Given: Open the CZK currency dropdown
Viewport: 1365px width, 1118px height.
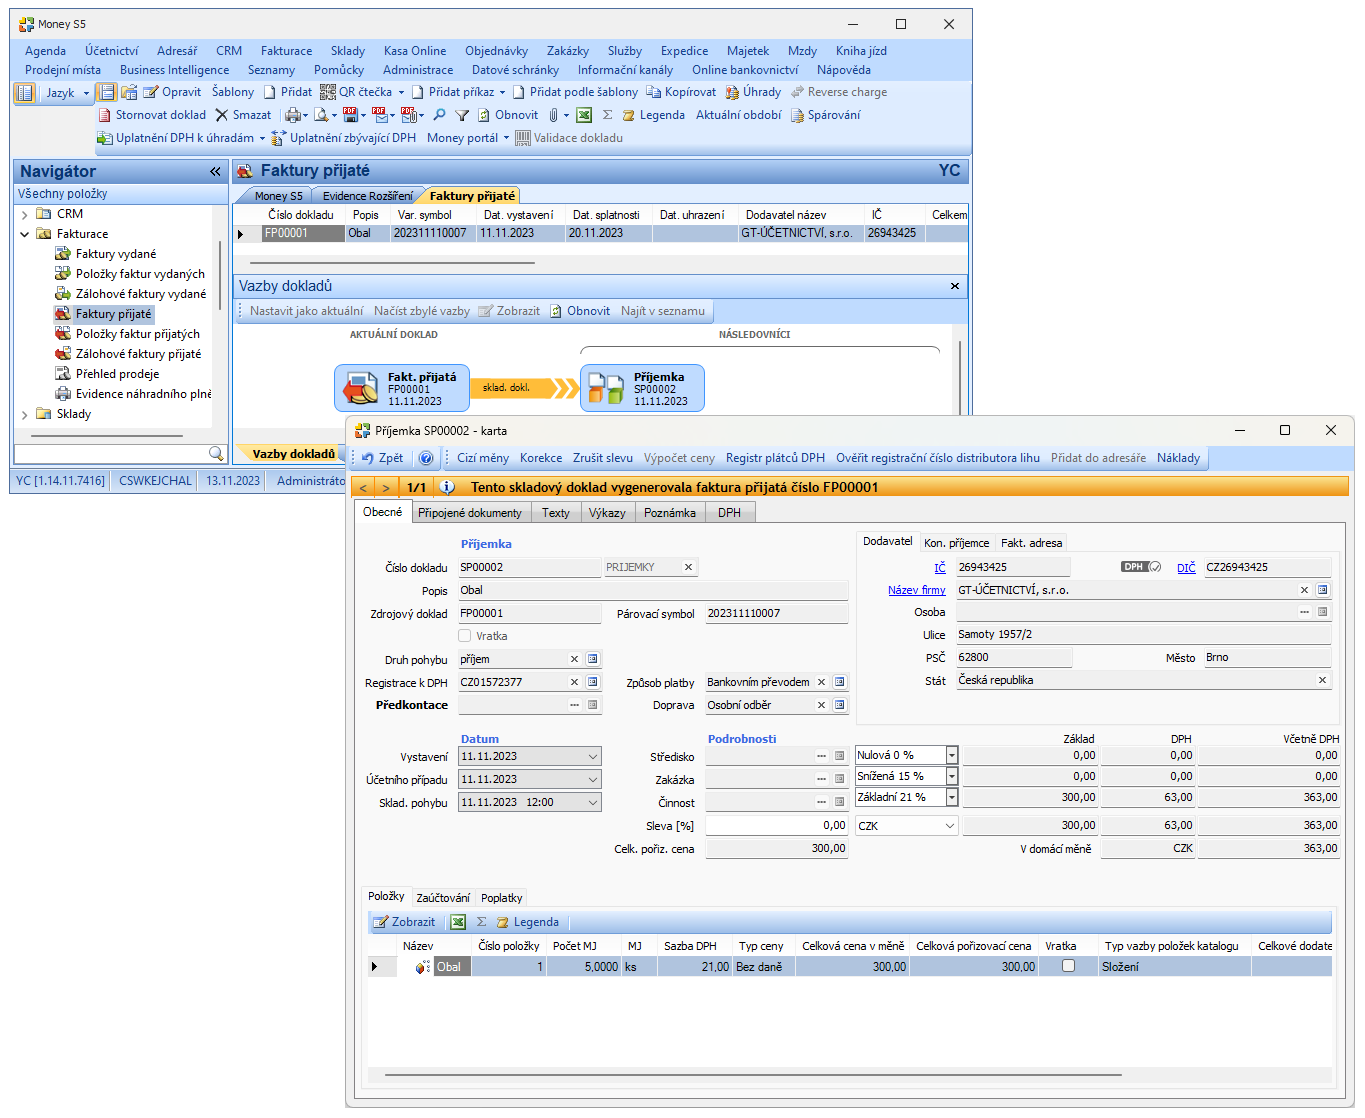Looking at the screenshot, I should [x=950, y=826].
